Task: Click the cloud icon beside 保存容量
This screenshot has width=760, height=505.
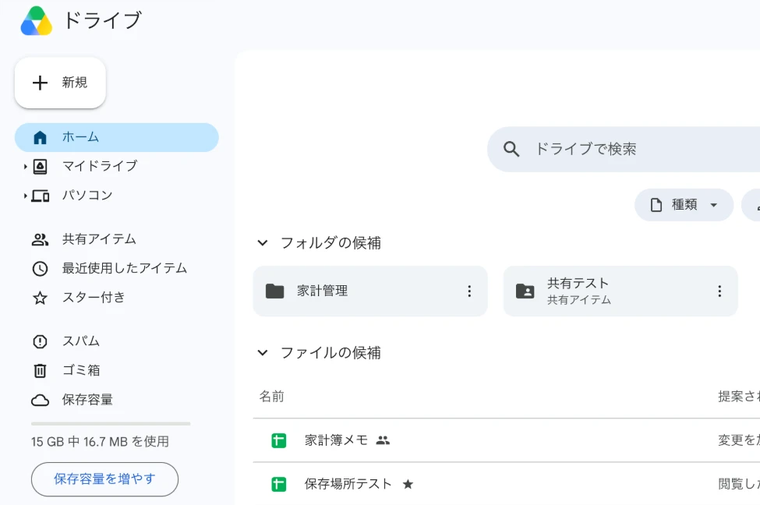Action: 40,400
